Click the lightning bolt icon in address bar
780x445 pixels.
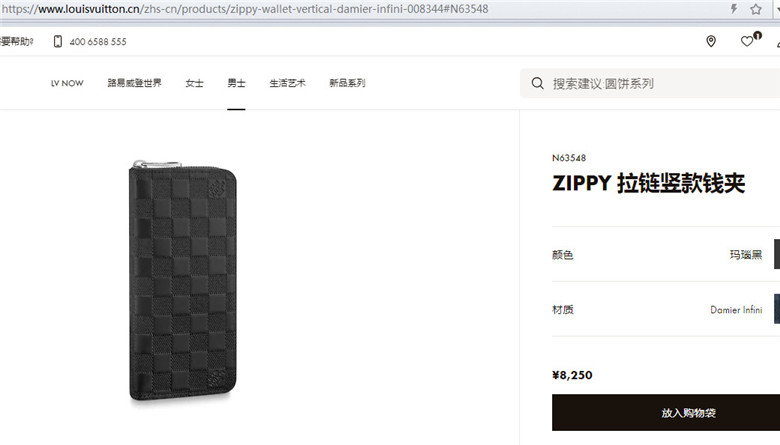point(734,8)
